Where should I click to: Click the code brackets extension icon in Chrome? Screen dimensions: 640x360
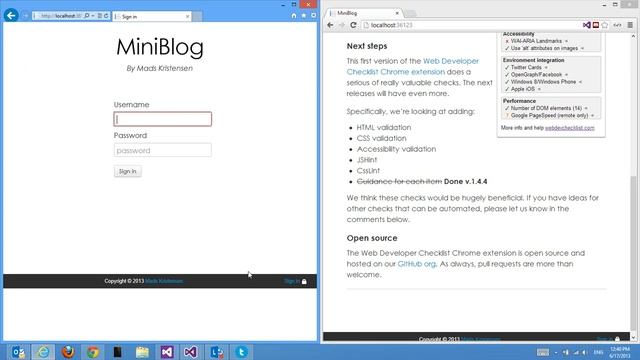pos(617,25)
